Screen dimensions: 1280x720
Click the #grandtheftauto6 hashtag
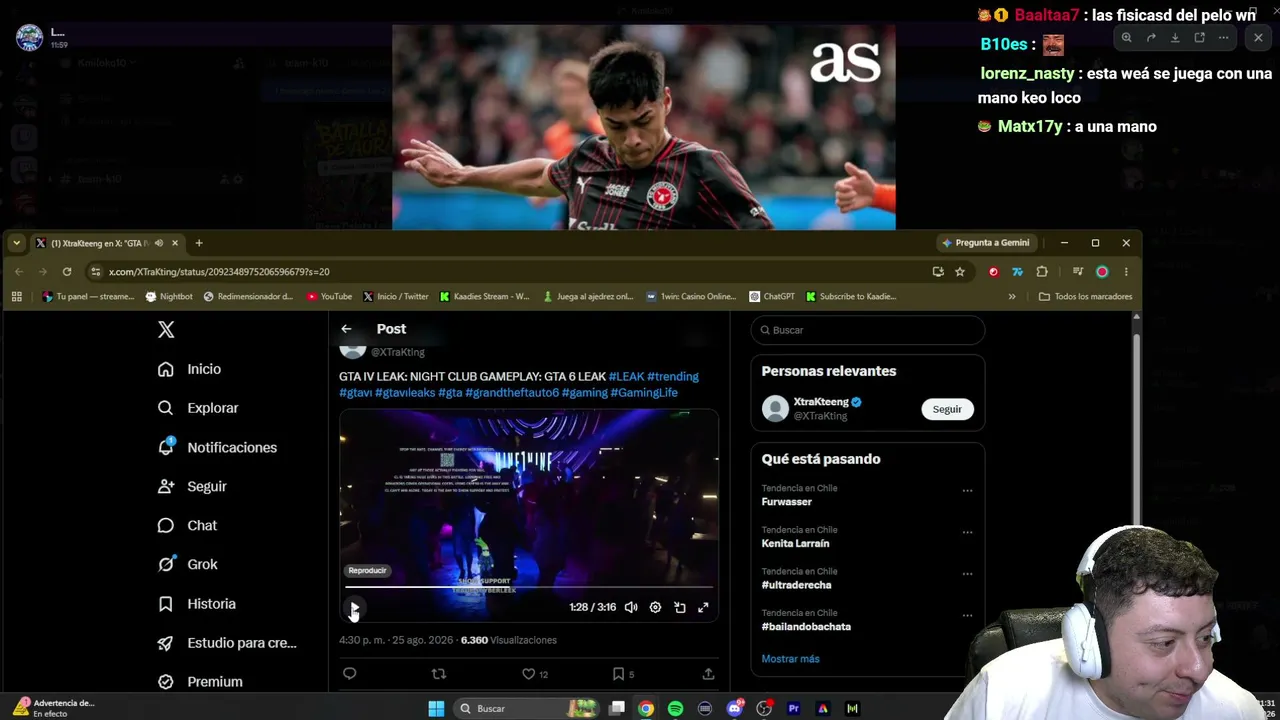512,392
